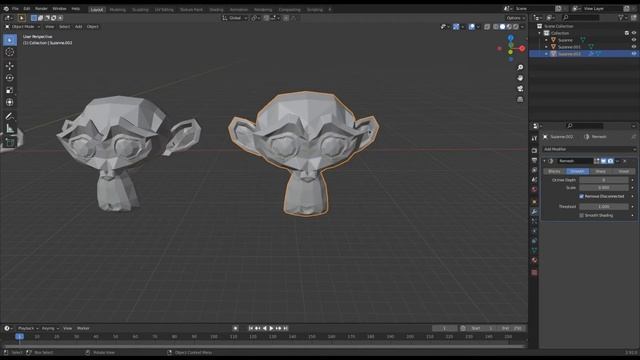Click the Remesh Scale value field
Image resolution: width=640 pixels, height=360 pixels.
pos(604,188)
